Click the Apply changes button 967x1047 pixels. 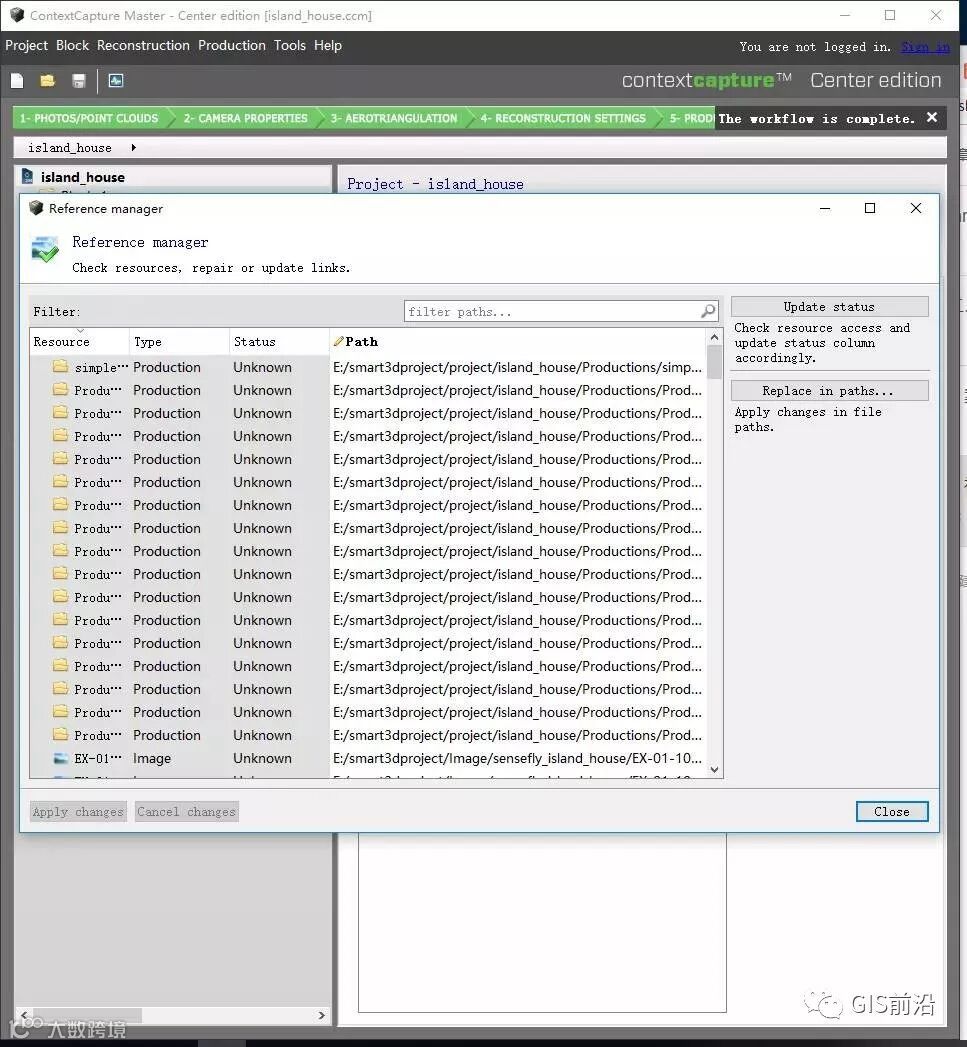click(x=78, y=811)
